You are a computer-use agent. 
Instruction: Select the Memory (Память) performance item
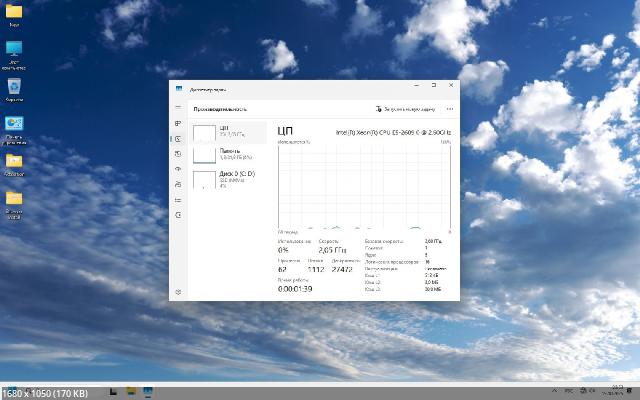click(x=228, y=155)
